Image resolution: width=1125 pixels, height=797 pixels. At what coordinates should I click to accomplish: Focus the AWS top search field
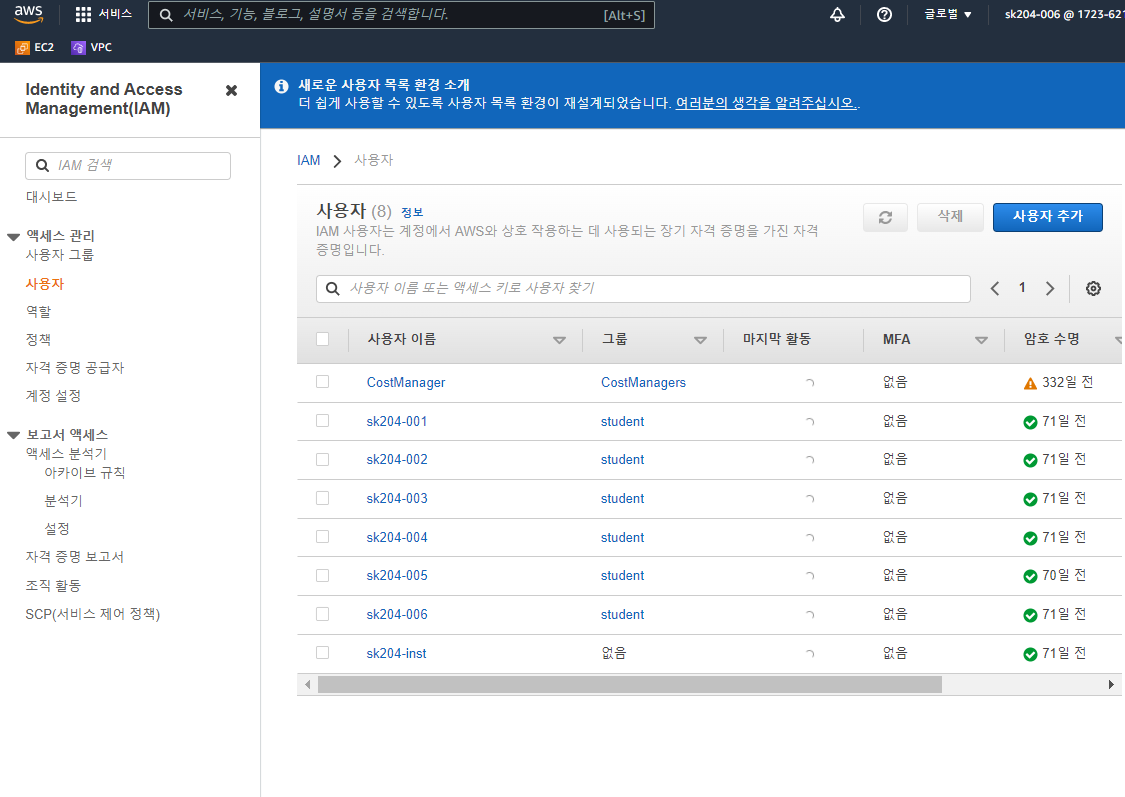(x=401, y=14)
